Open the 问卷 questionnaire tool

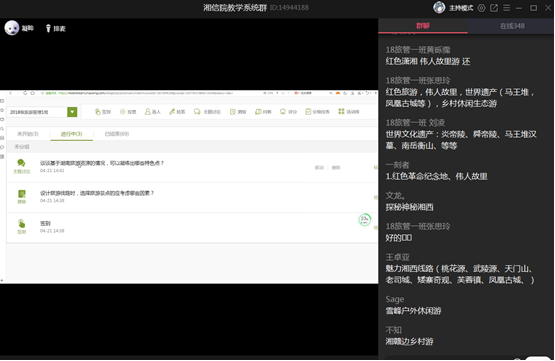tap(263, 112)
